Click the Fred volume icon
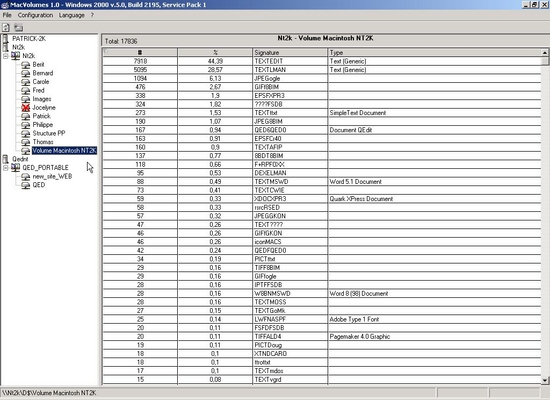550x400 pixels. pos(25,91)
